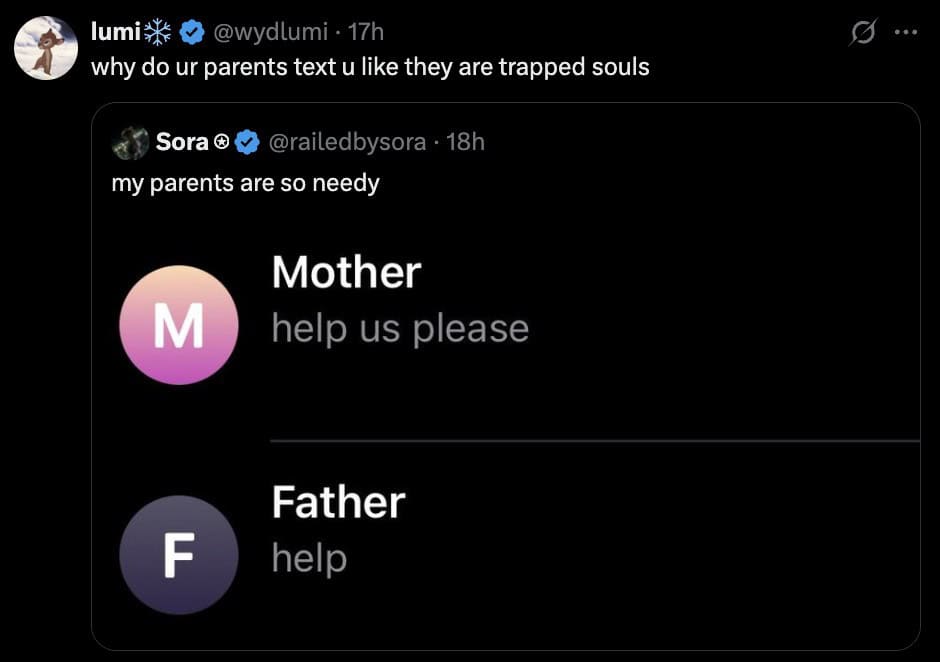The image size is (940, 662).
Task: Click the Sora display name
Action: [181, 142]
